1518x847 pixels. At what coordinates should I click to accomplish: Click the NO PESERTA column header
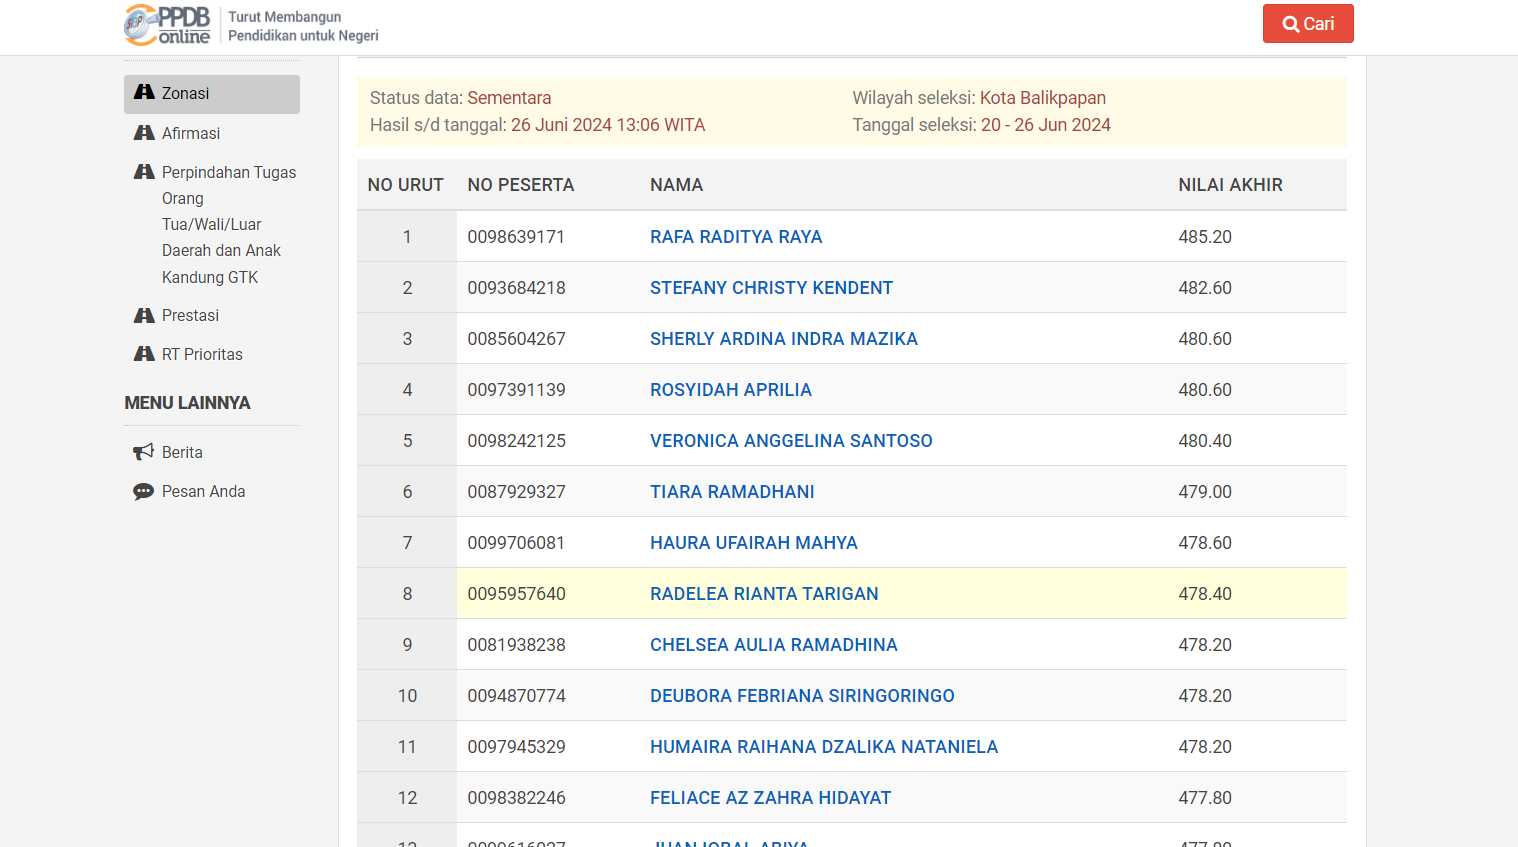[521, 185]
